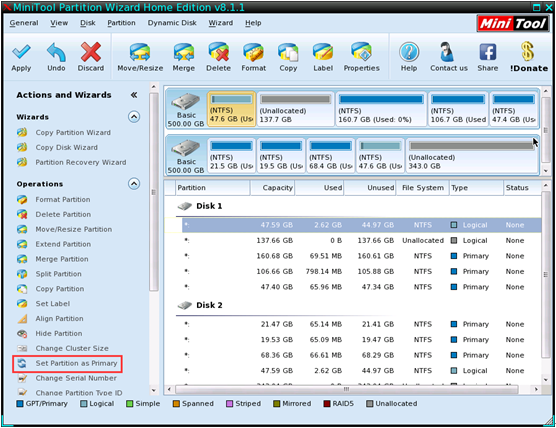Sort by the File System column header

(x=423, y=188)
